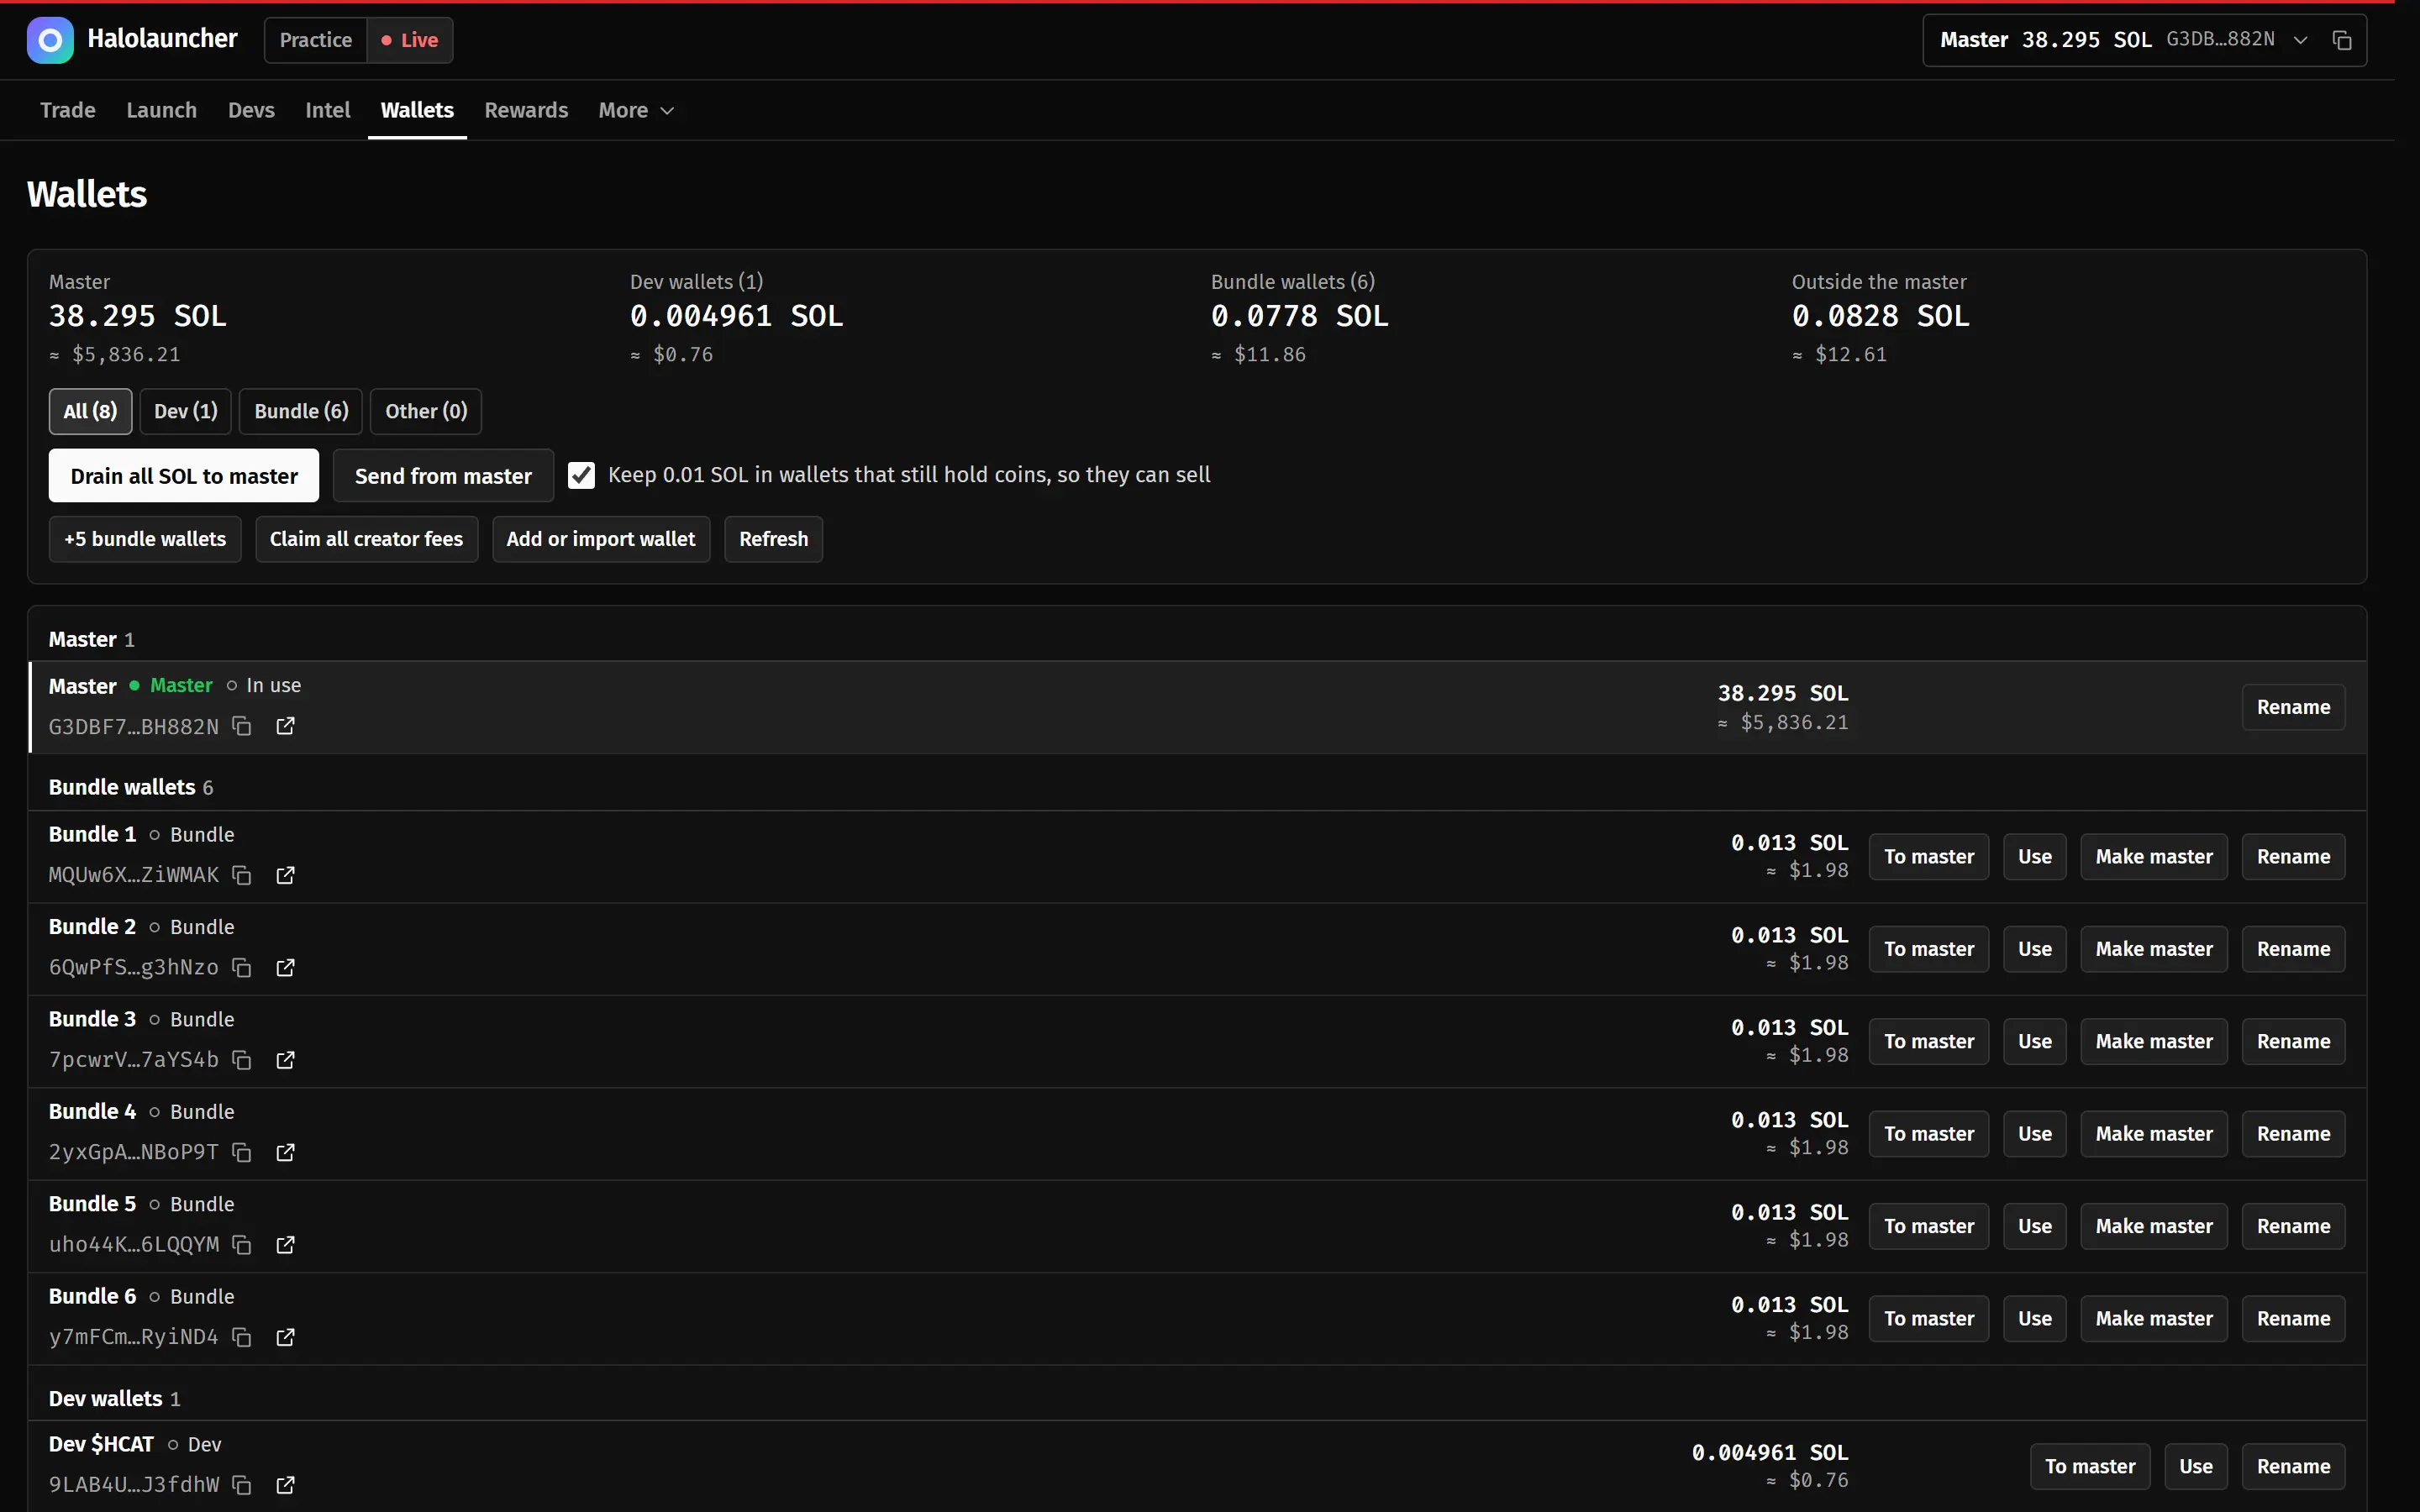Go to the Launch tab

coord(162,110)
